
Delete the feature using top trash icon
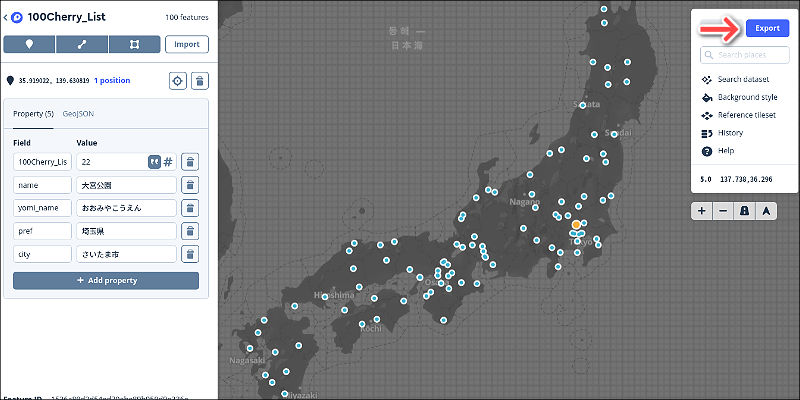click(x=200, y=81)
